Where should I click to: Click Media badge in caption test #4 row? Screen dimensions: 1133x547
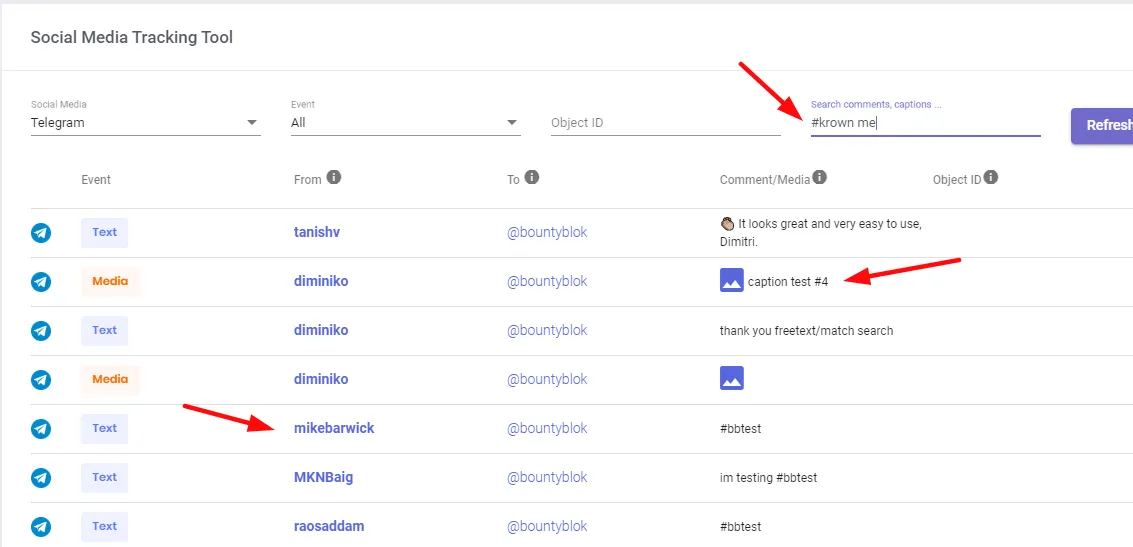click(x=111, y=282)
